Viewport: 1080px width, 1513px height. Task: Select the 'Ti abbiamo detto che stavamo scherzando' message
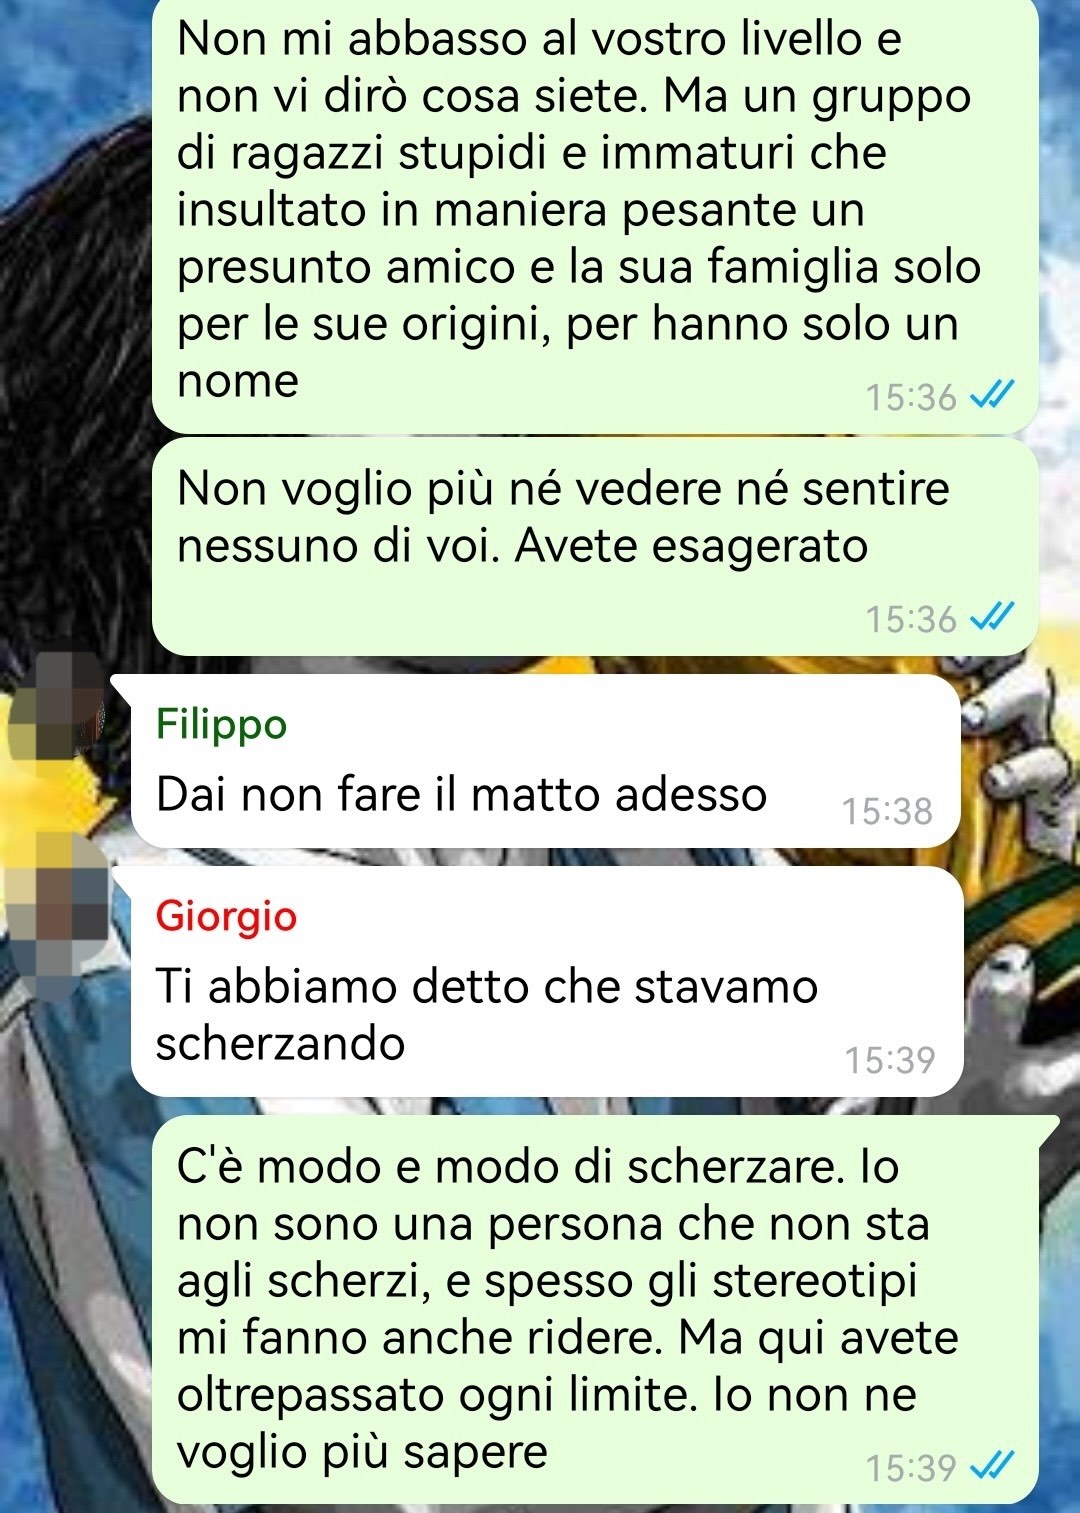coord(547,981)
